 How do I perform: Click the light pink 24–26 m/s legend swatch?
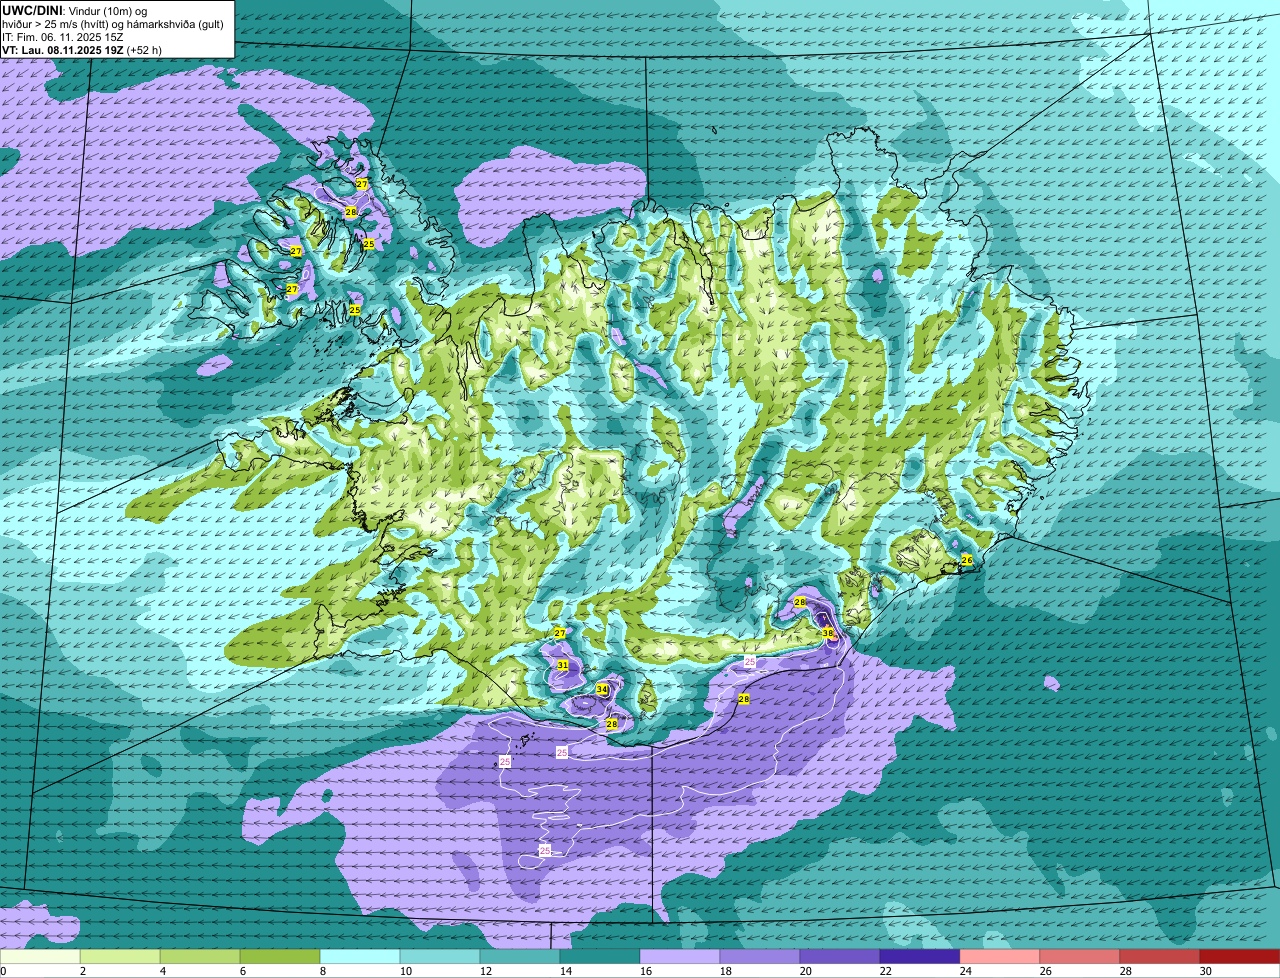pyautogui.click(x=1000, y=957)
